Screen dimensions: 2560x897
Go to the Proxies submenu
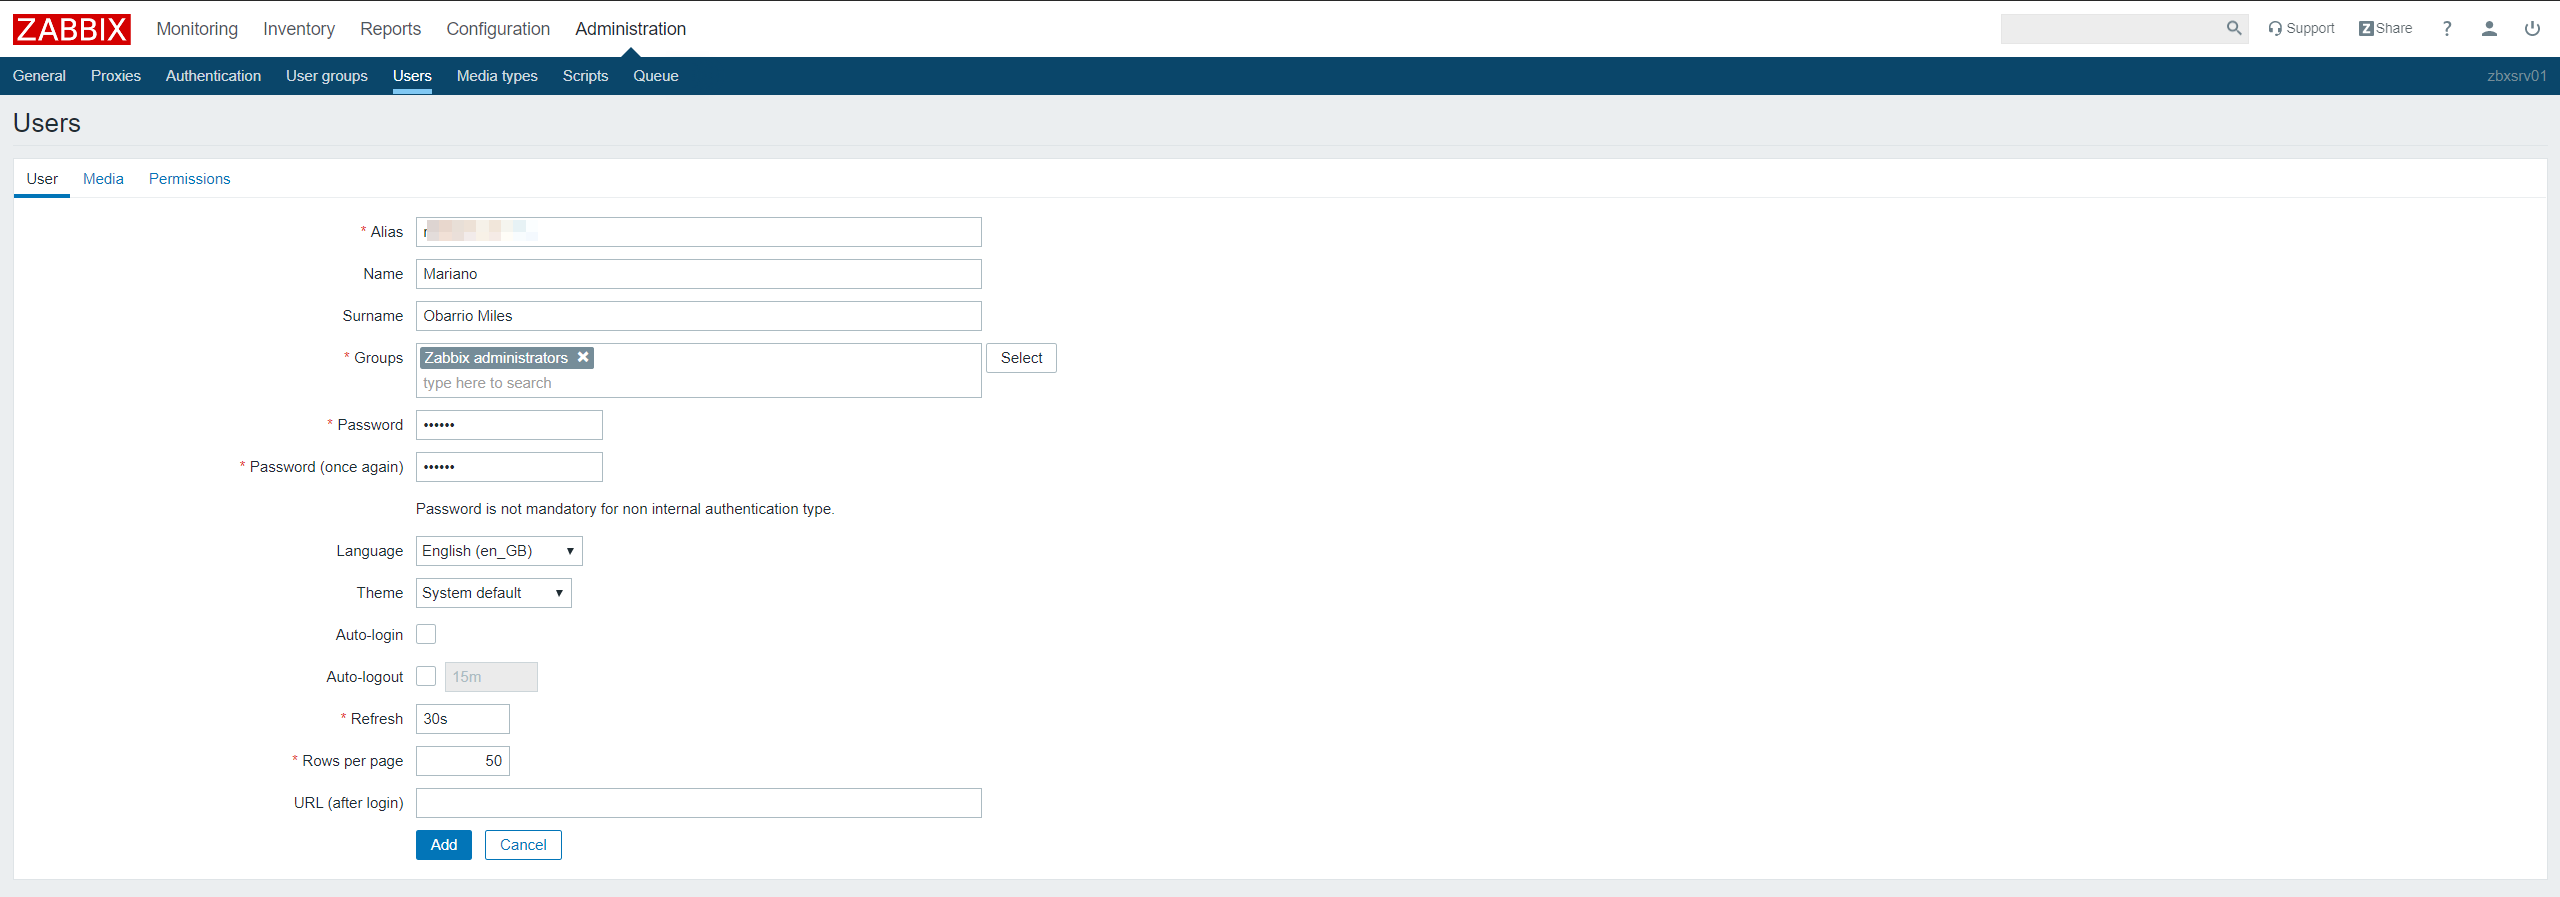116,76
